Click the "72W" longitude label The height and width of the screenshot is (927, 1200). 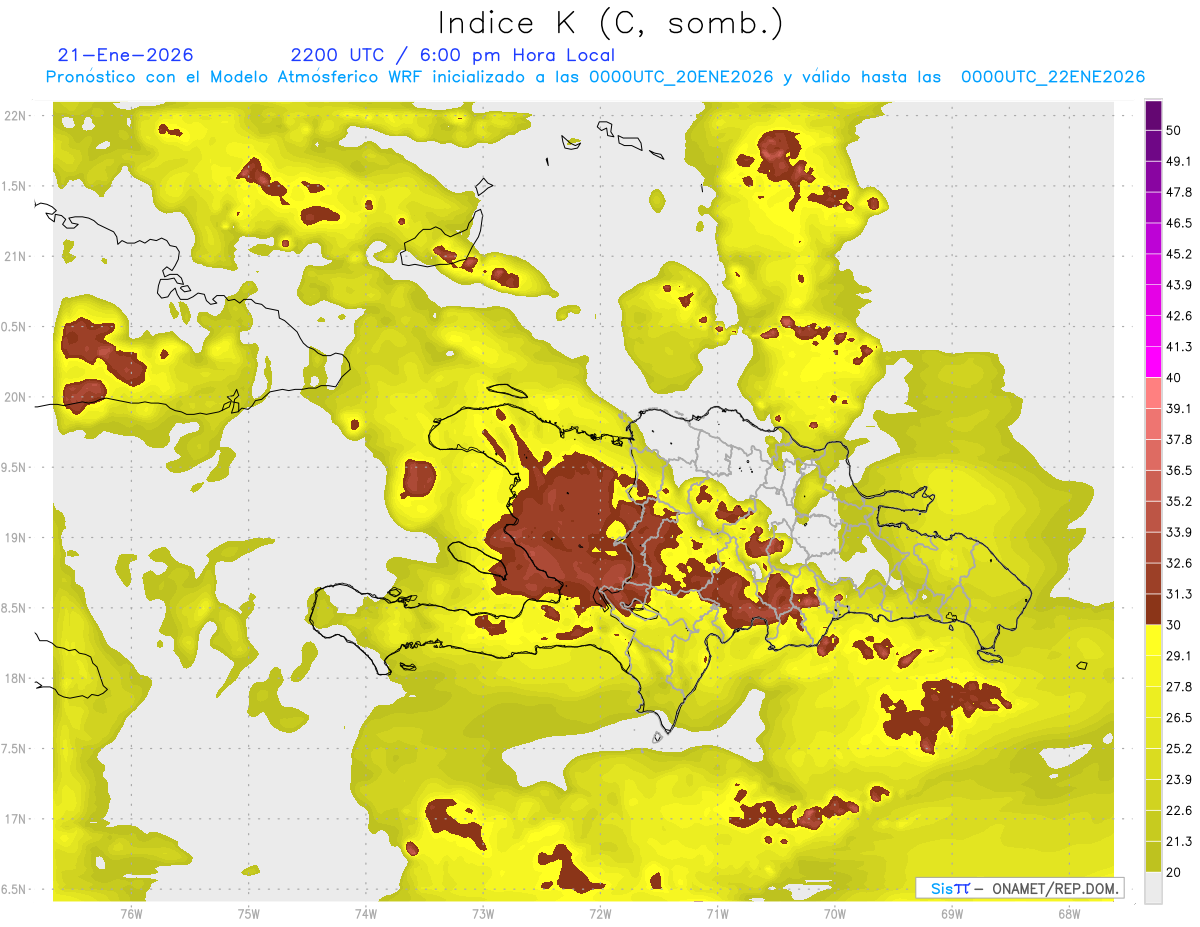pyautogui.click(x=600, y=912)
